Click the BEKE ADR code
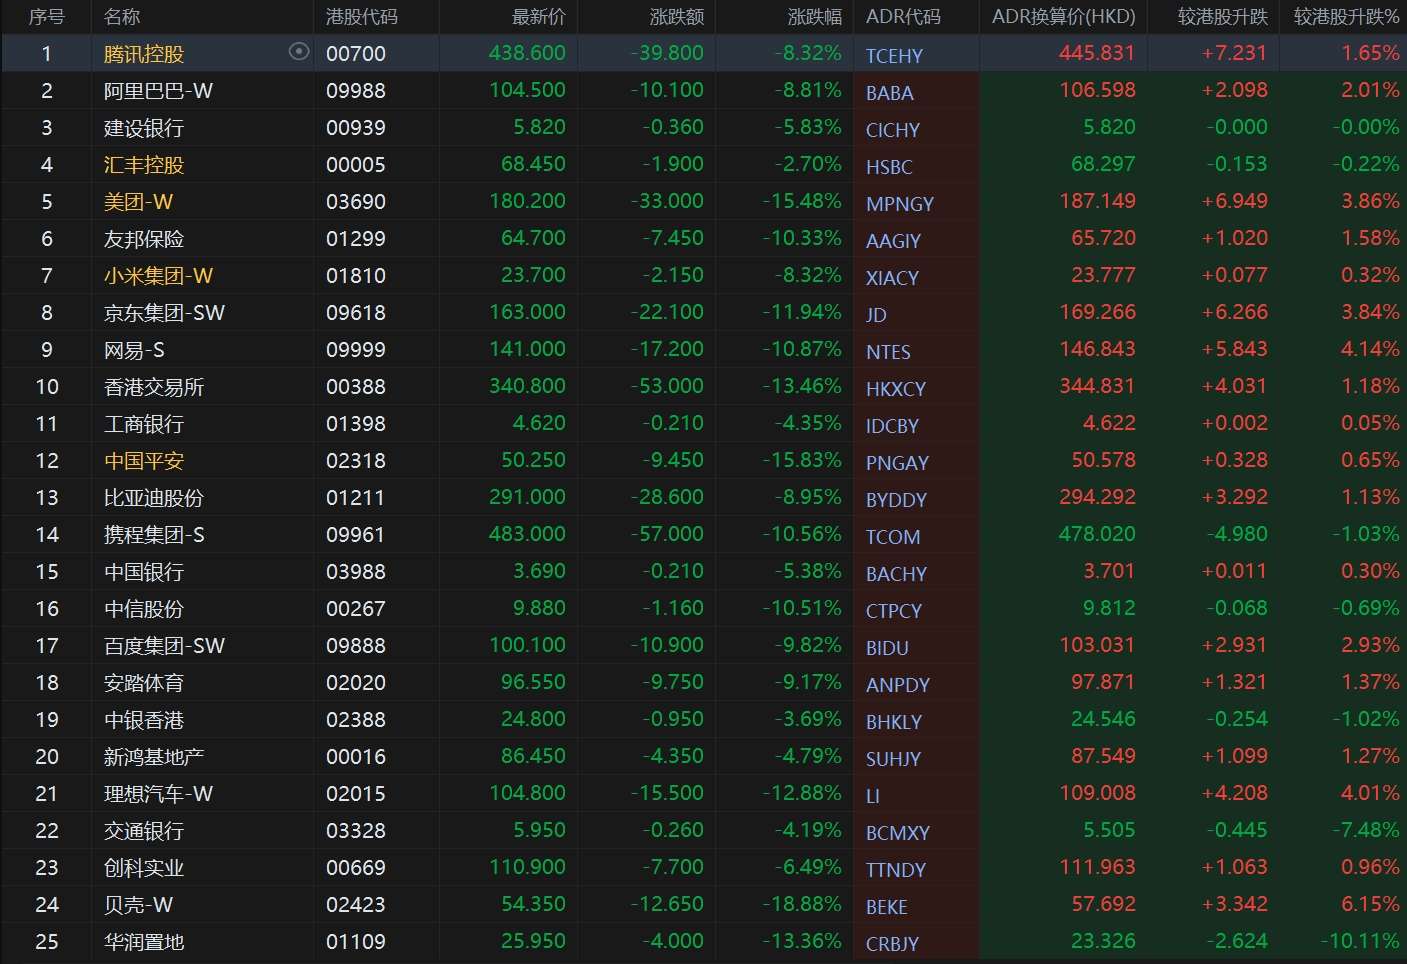The height and width of the screenshot is (964, 1407). [887, 907]
